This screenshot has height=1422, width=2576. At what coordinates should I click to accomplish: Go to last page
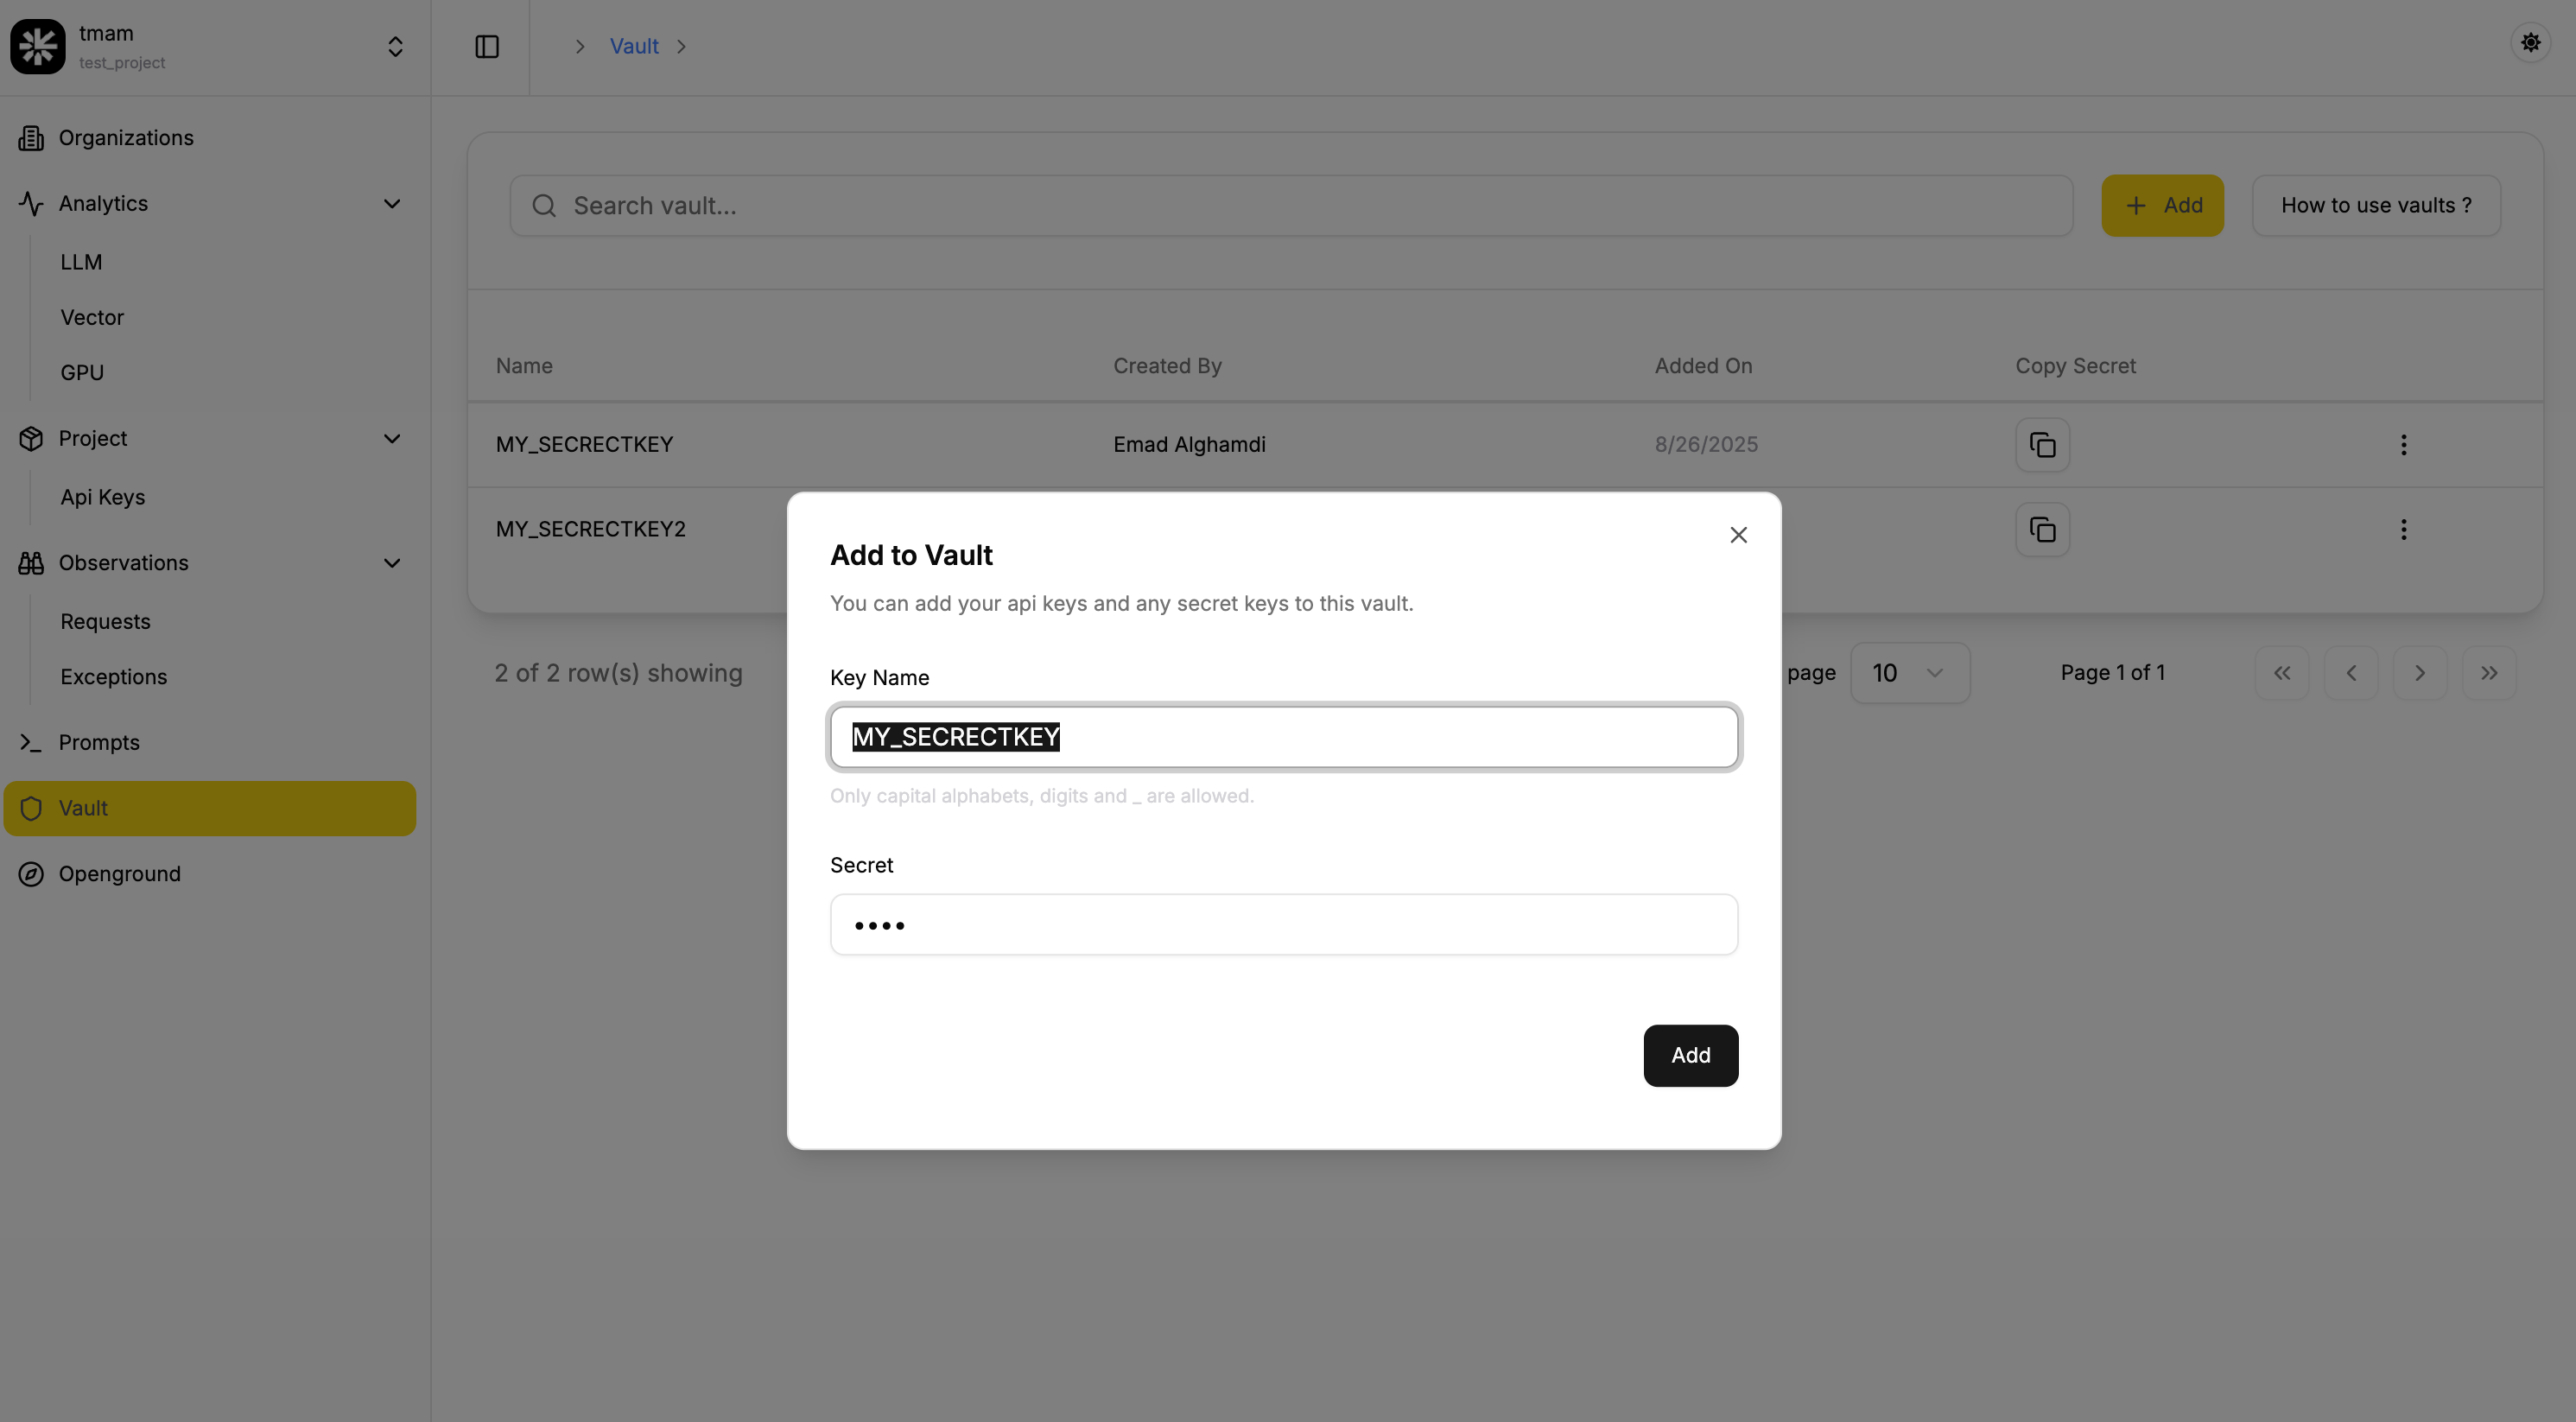click(x=2488, y=673)
